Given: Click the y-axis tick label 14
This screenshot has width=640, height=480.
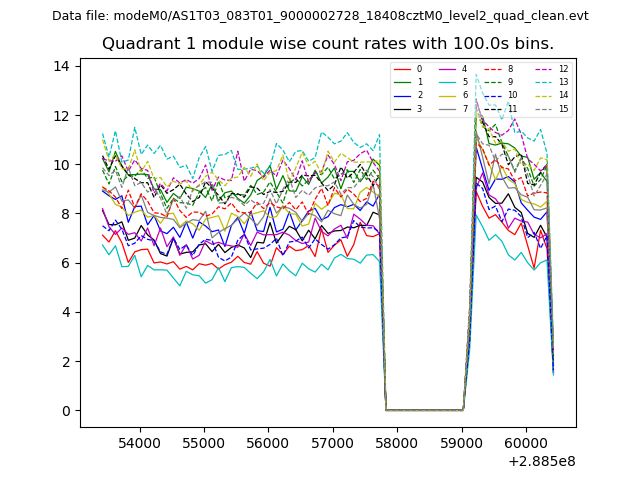Looking at the screenshot, I should 62,67.
